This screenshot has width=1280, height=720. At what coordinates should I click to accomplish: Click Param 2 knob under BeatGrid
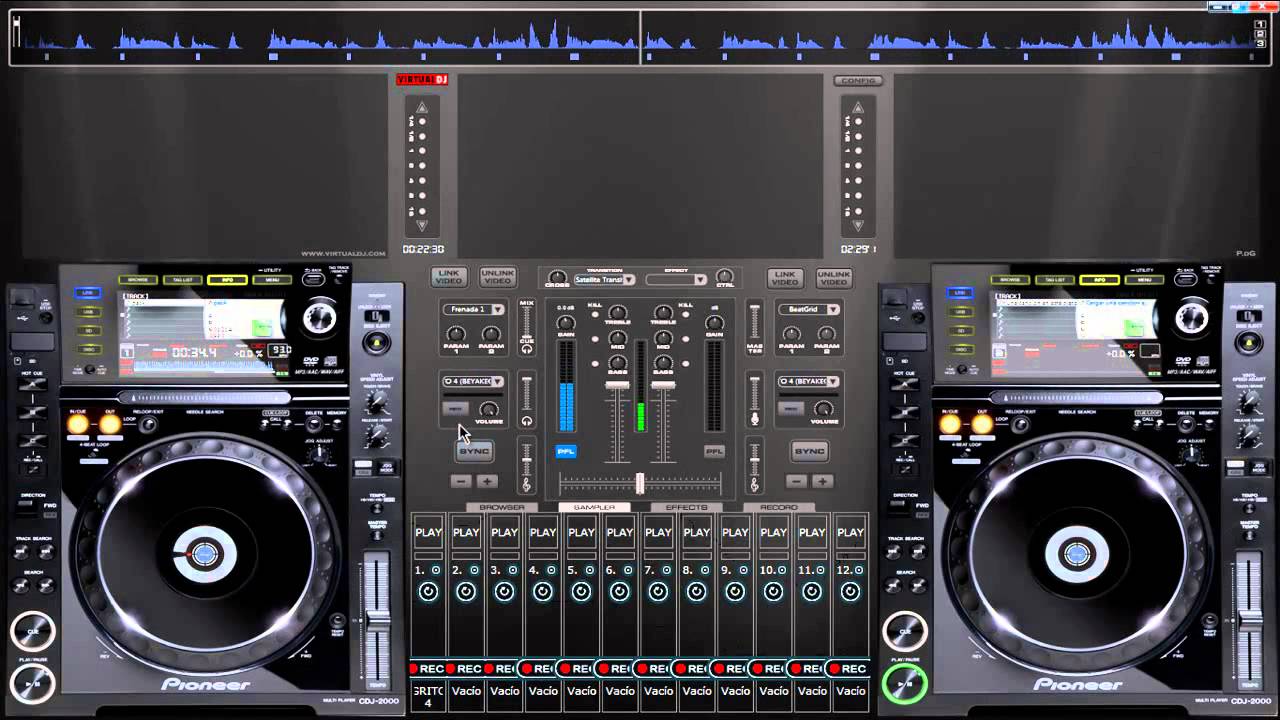coord(826,334)
